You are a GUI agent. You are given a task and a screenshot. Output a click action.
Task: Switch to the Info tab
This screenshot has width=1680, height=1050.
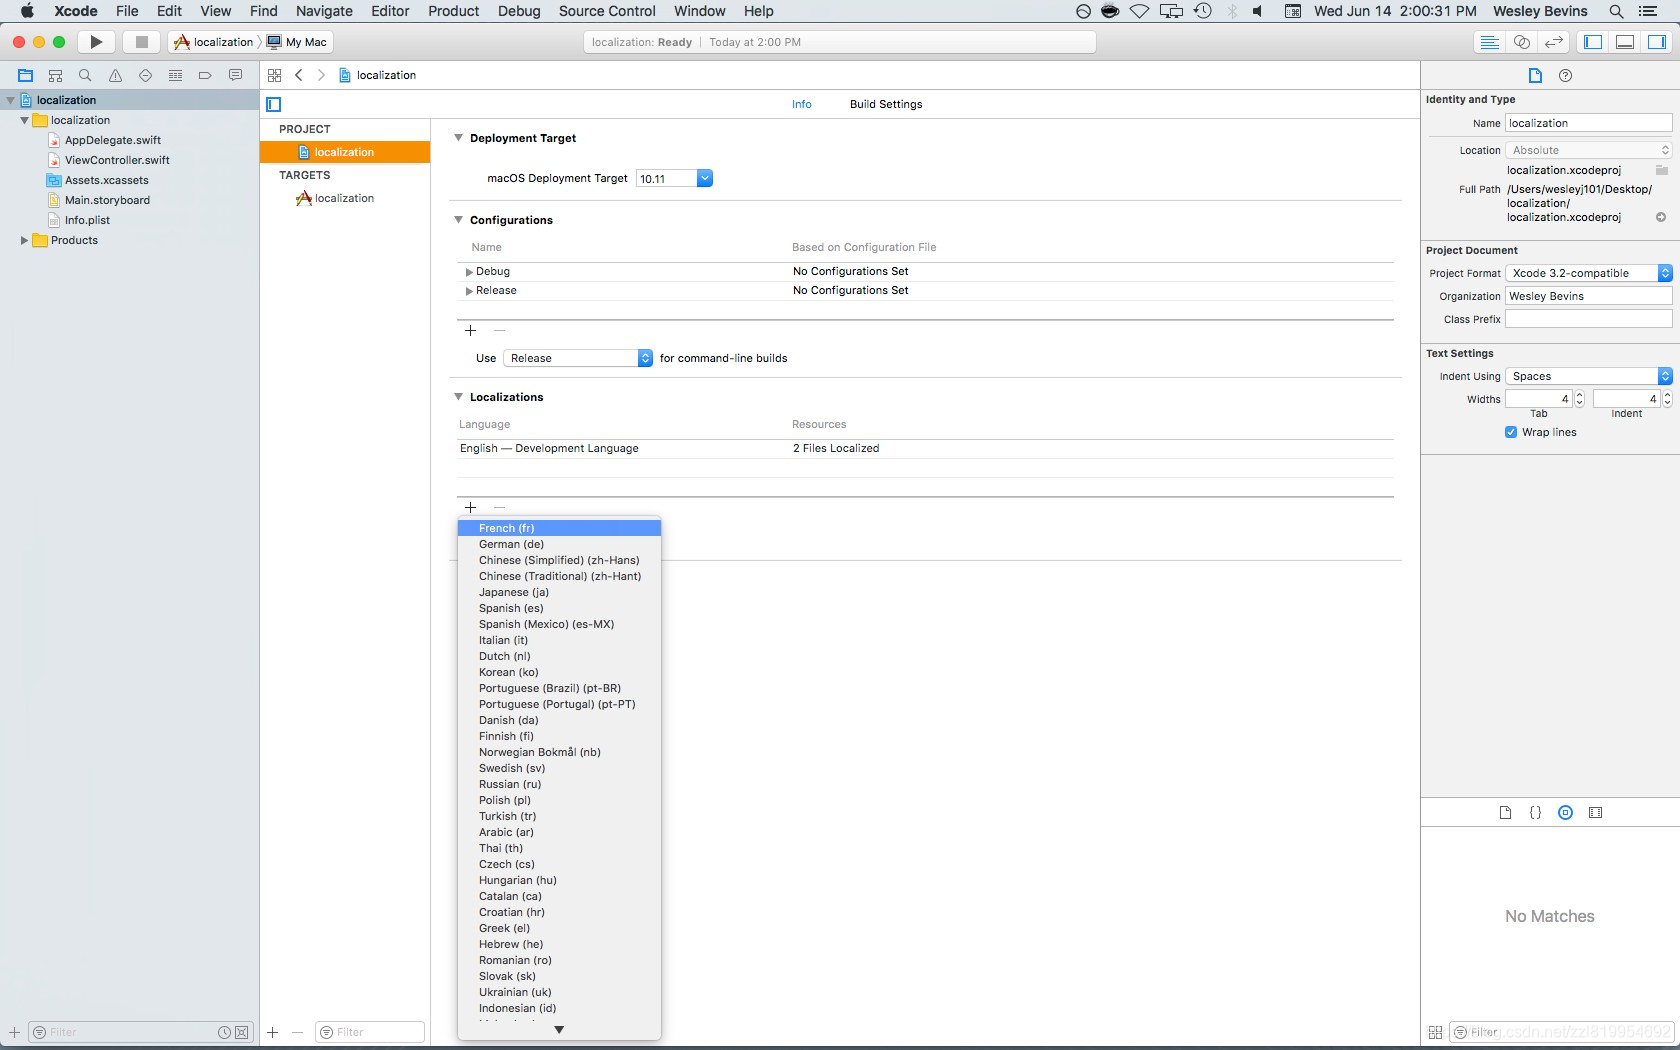point(802,104)
